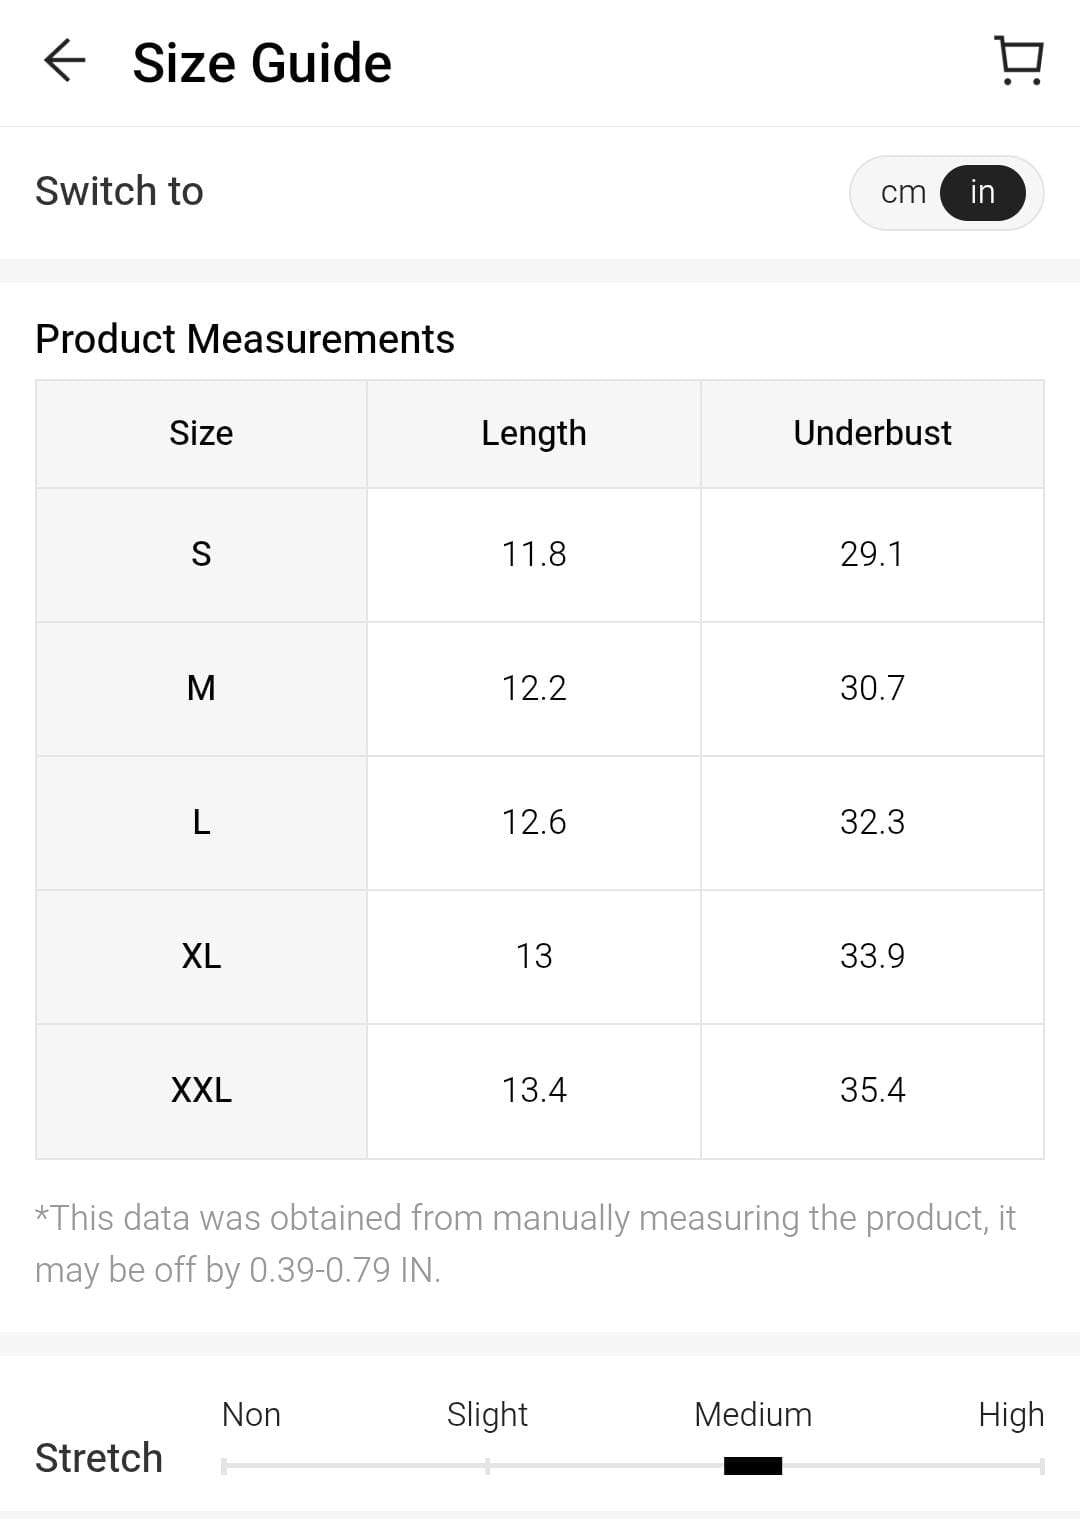Tap the back arrow icon
The height and width of the screenshot is (1519, 1080).
[x=65, y=61]
